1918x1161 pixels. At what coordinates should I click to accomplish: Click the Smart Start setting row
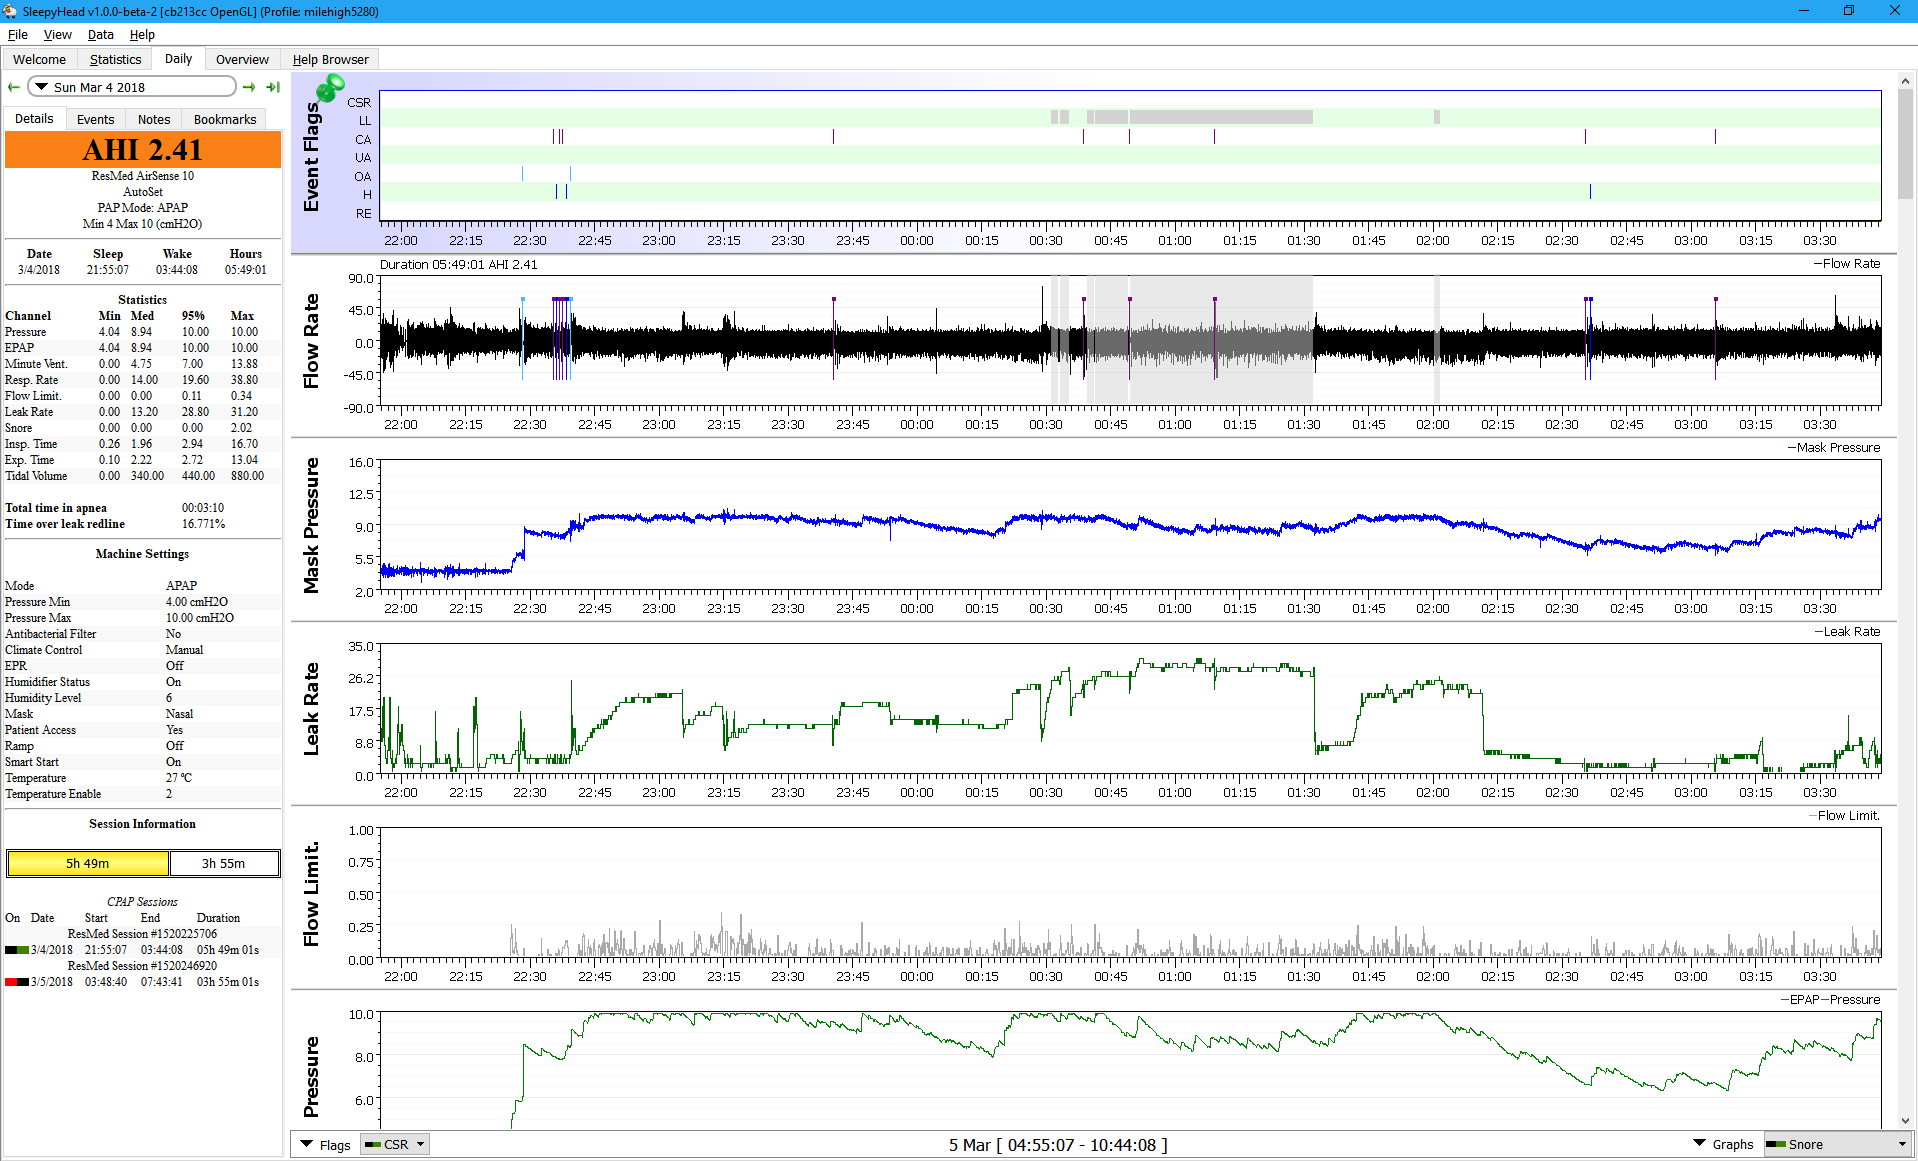click(x=143, y=762)
